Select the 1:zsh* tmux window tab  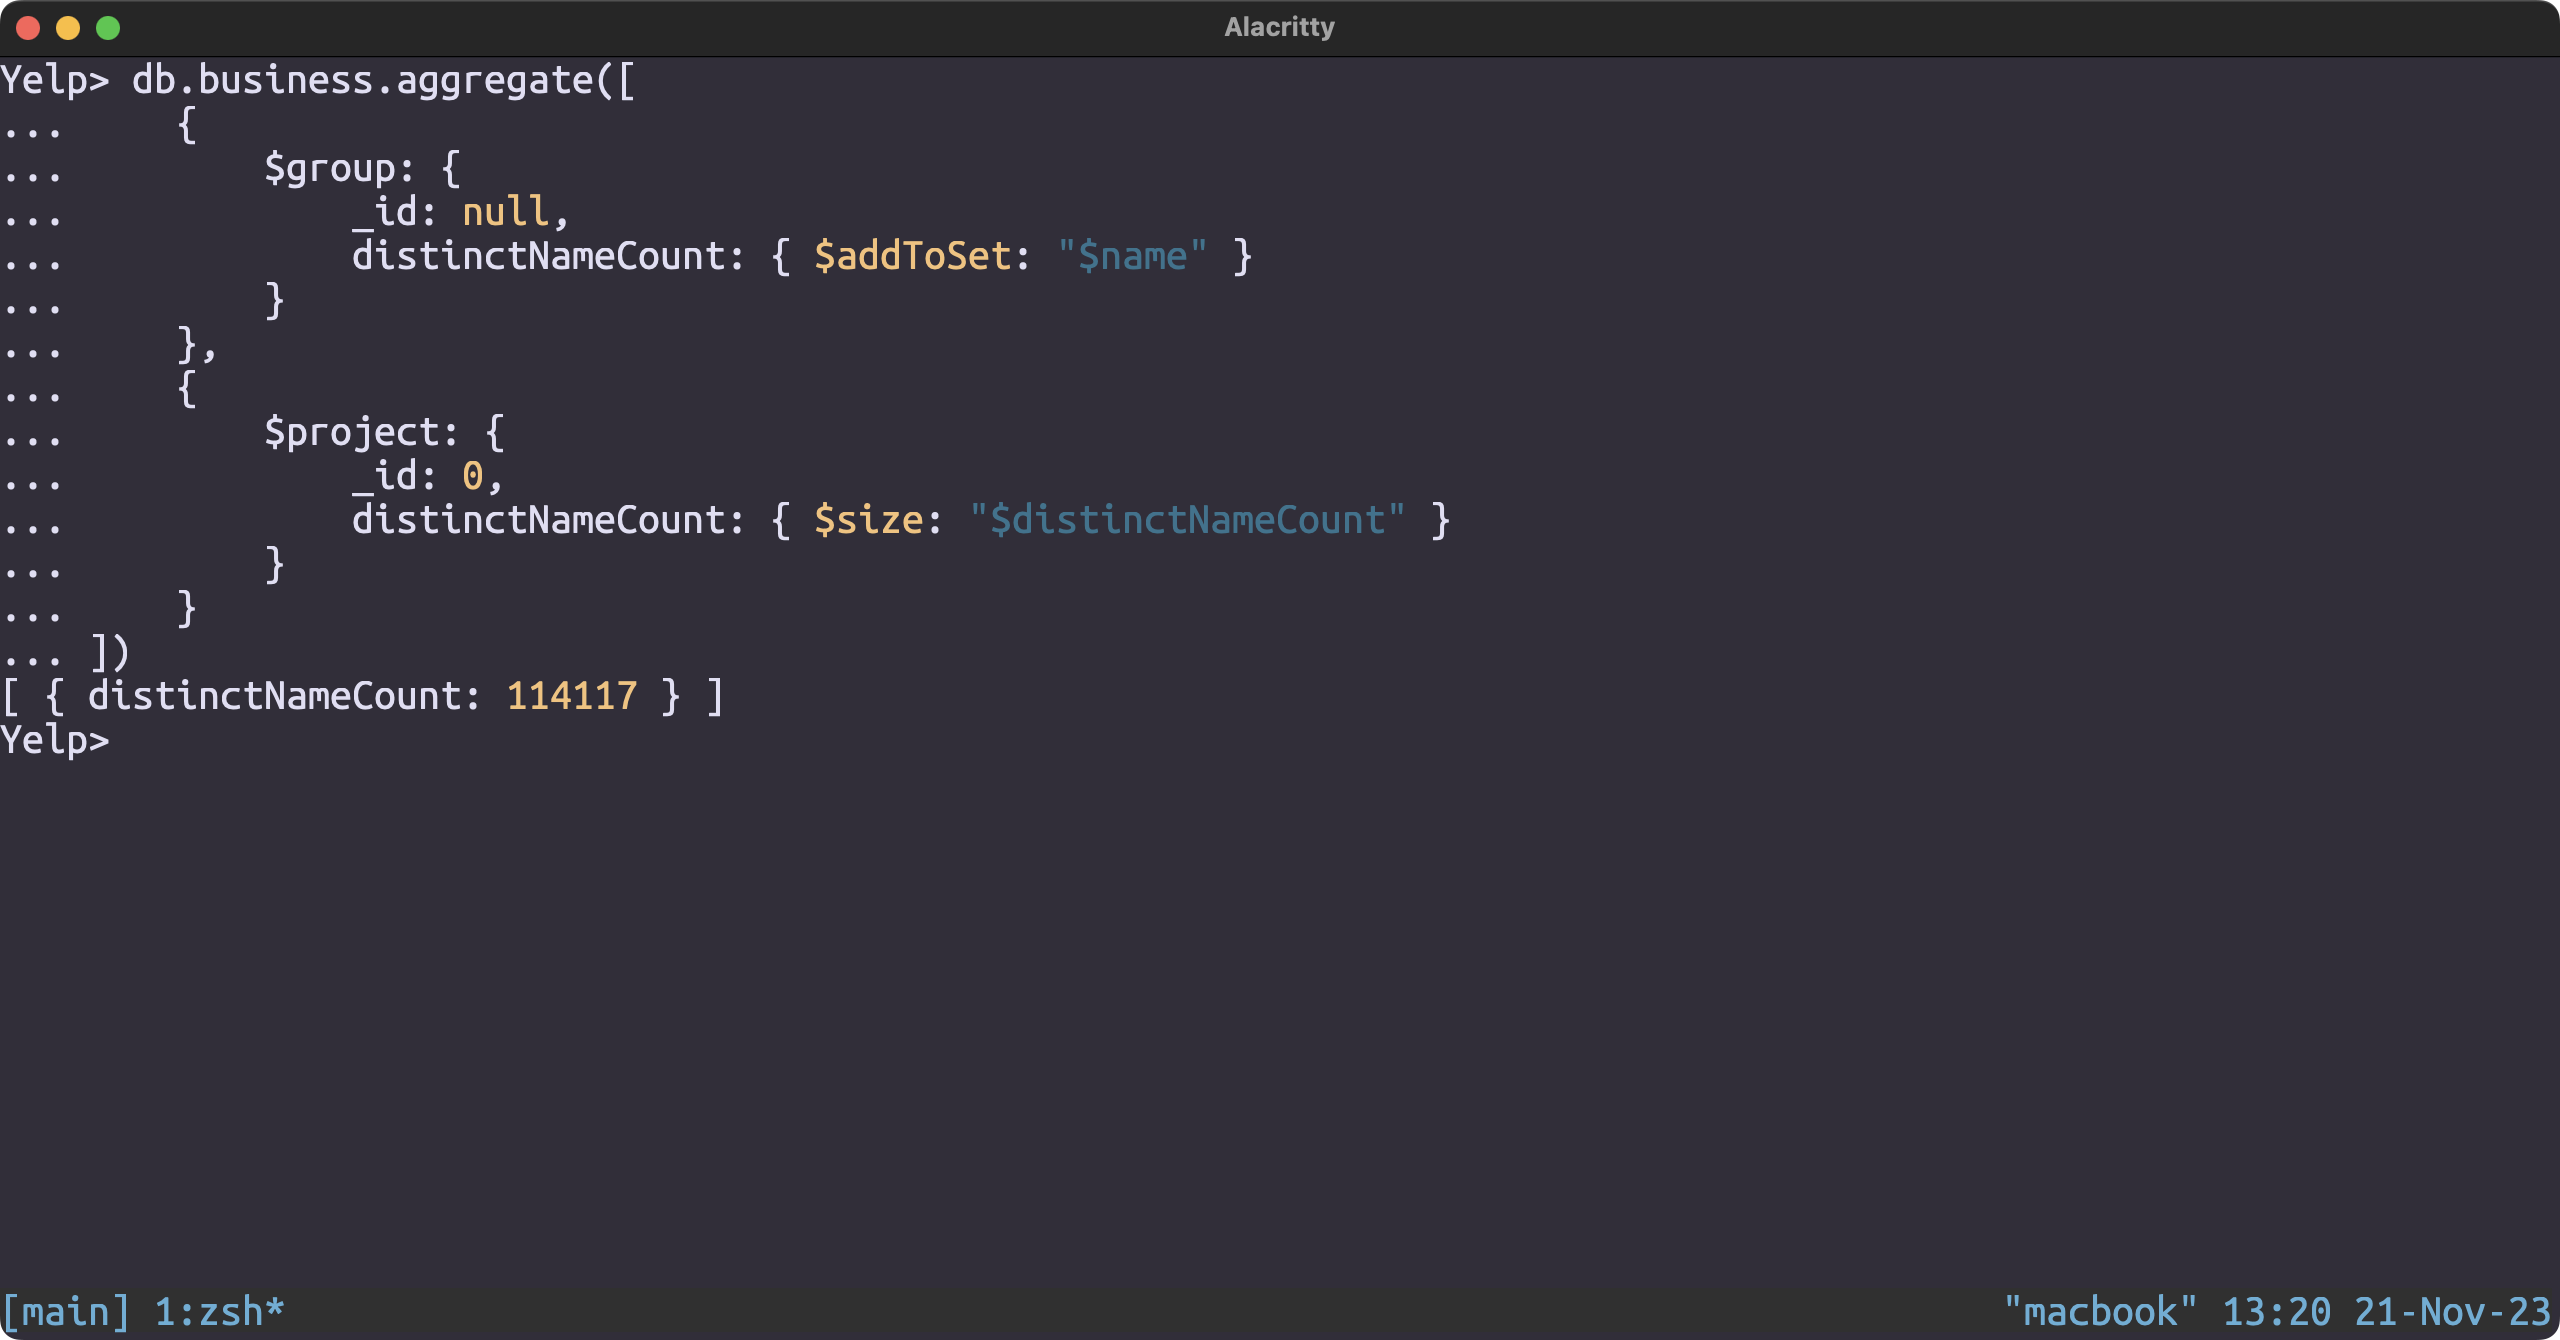pos(219,1312)
